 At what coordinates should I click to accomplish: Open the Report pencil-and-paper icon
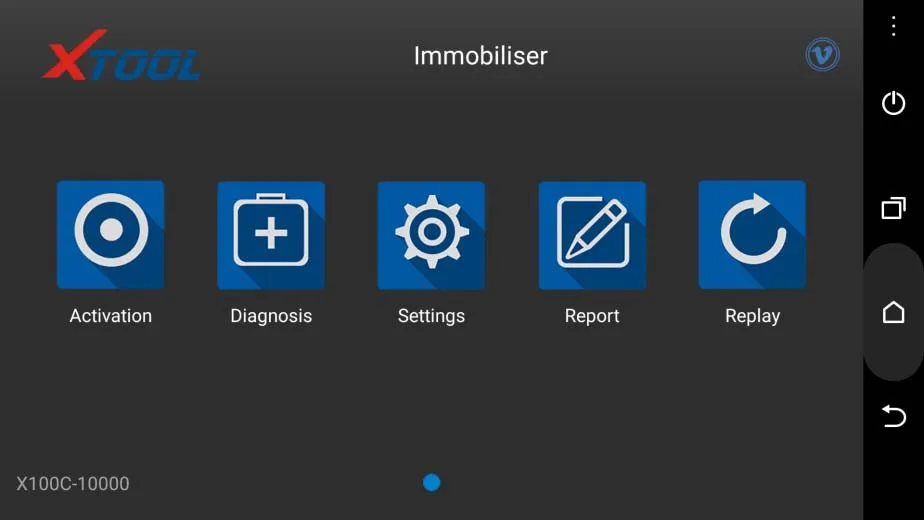(592, 235)
